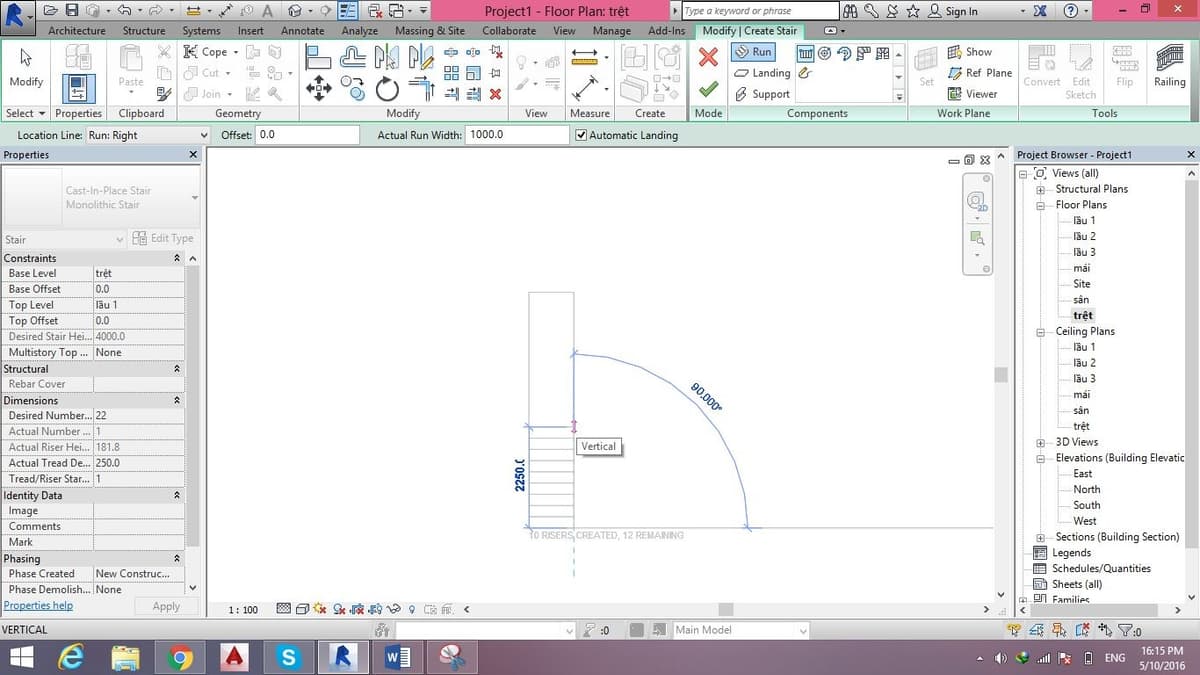The image size is (1200, 675).
Task: Open Skype from the taskbar
Action: click(289, 657)
